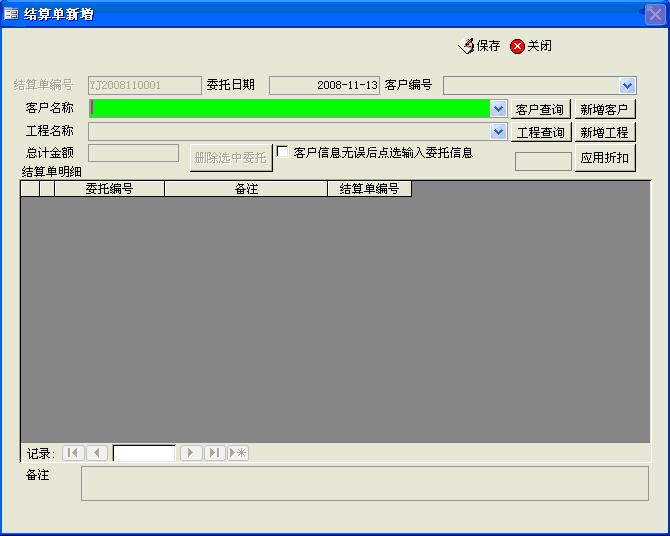This screenshot has width=670, height=536.
Task: Click the 新增工程 button
Action: 605,132
